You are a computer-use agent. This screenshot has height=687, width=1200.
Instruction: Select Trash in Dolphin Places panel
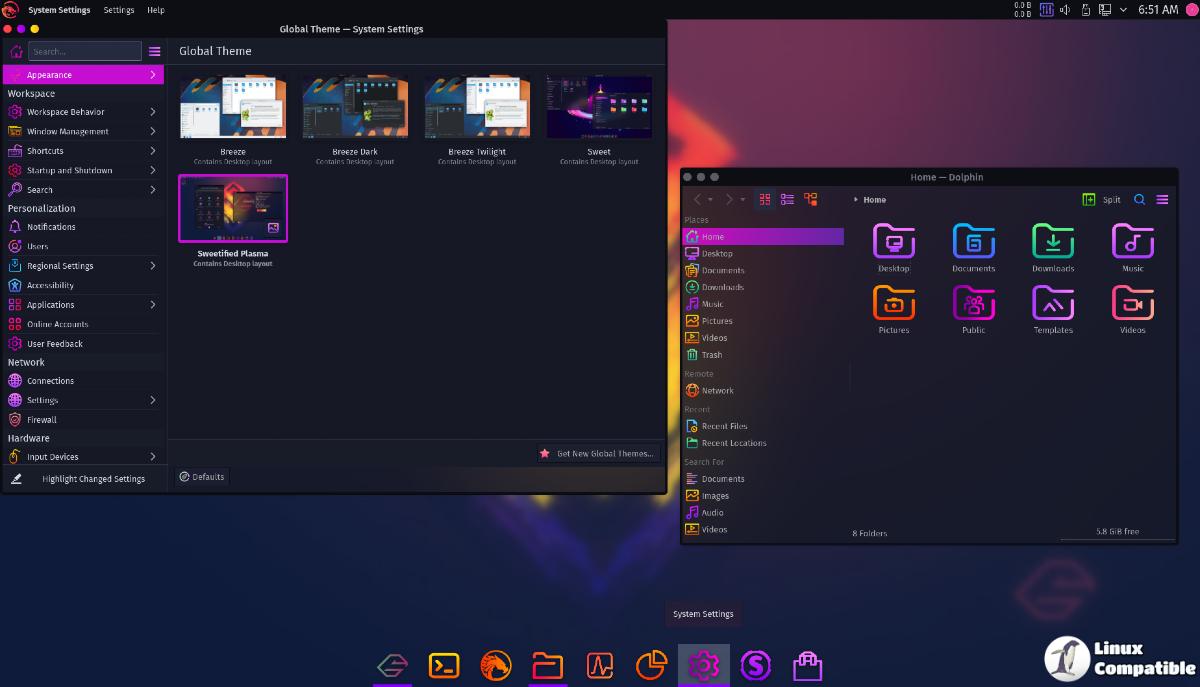(711, 355)
